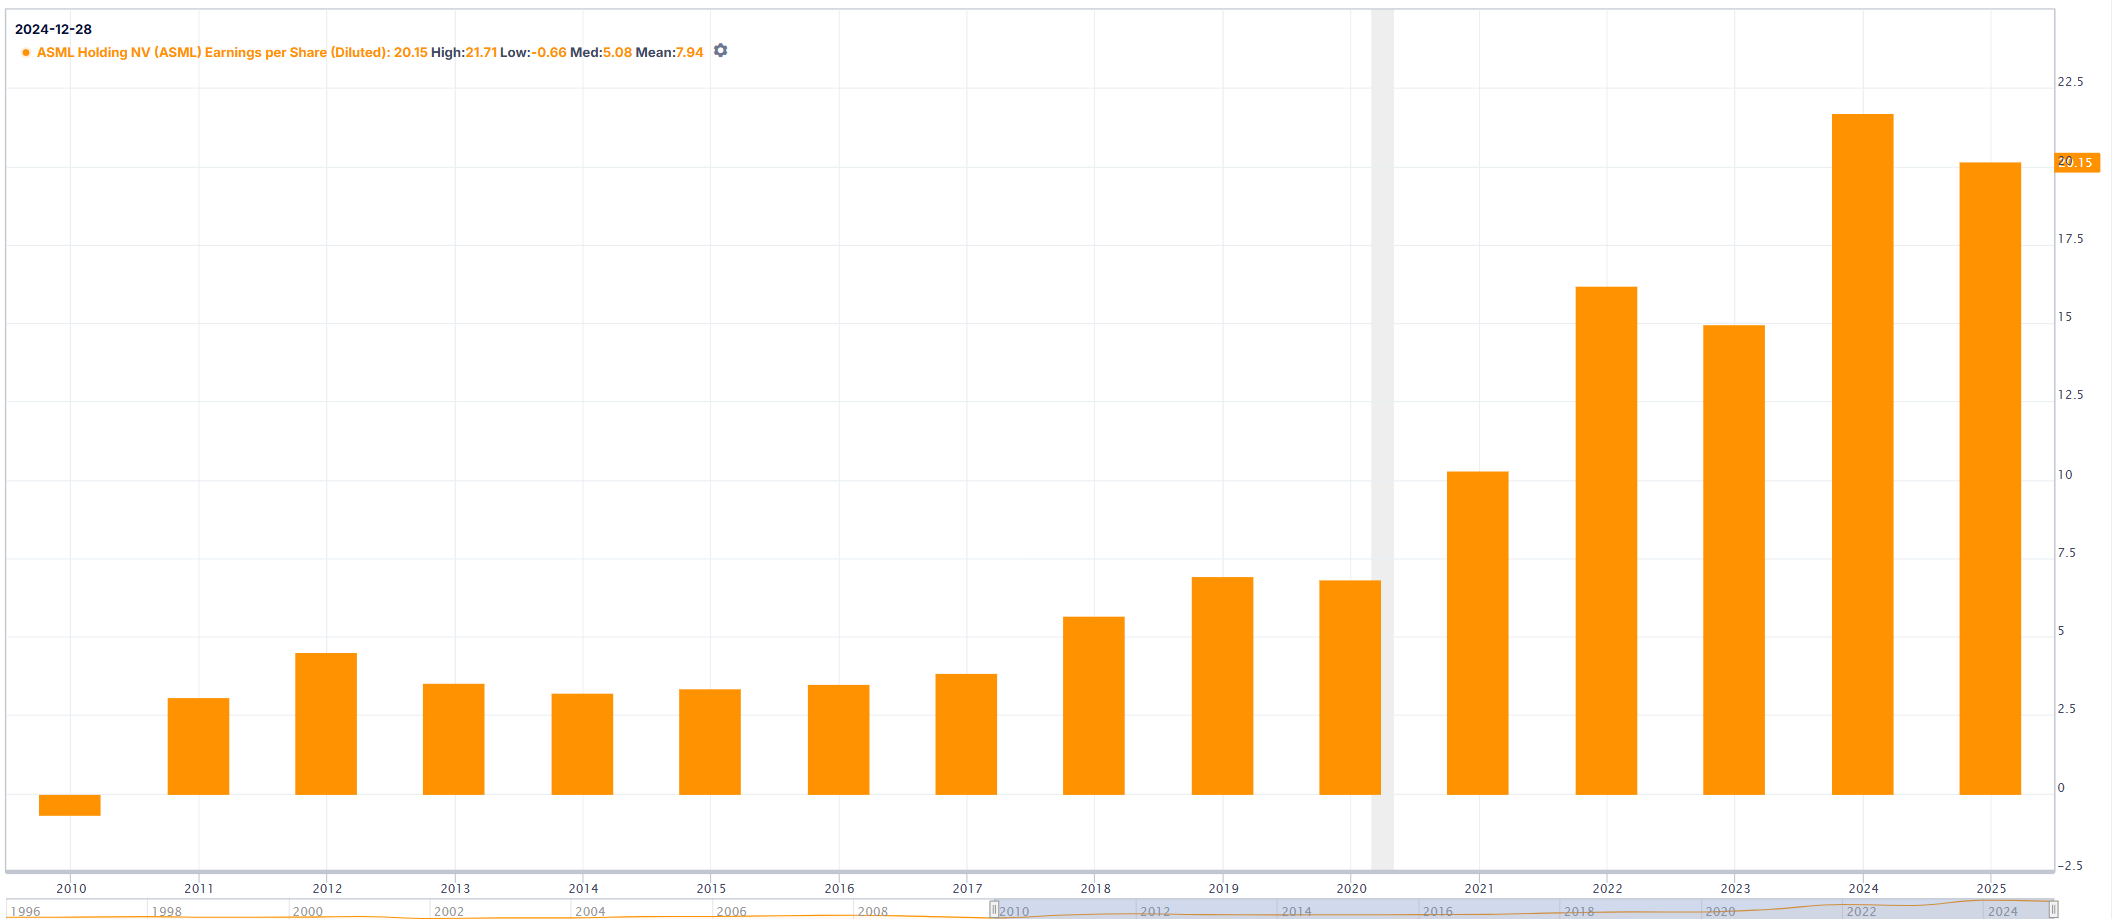Grab the right navigator range handle
This screenshot has height=919, width=2113.
[2053, 909]
